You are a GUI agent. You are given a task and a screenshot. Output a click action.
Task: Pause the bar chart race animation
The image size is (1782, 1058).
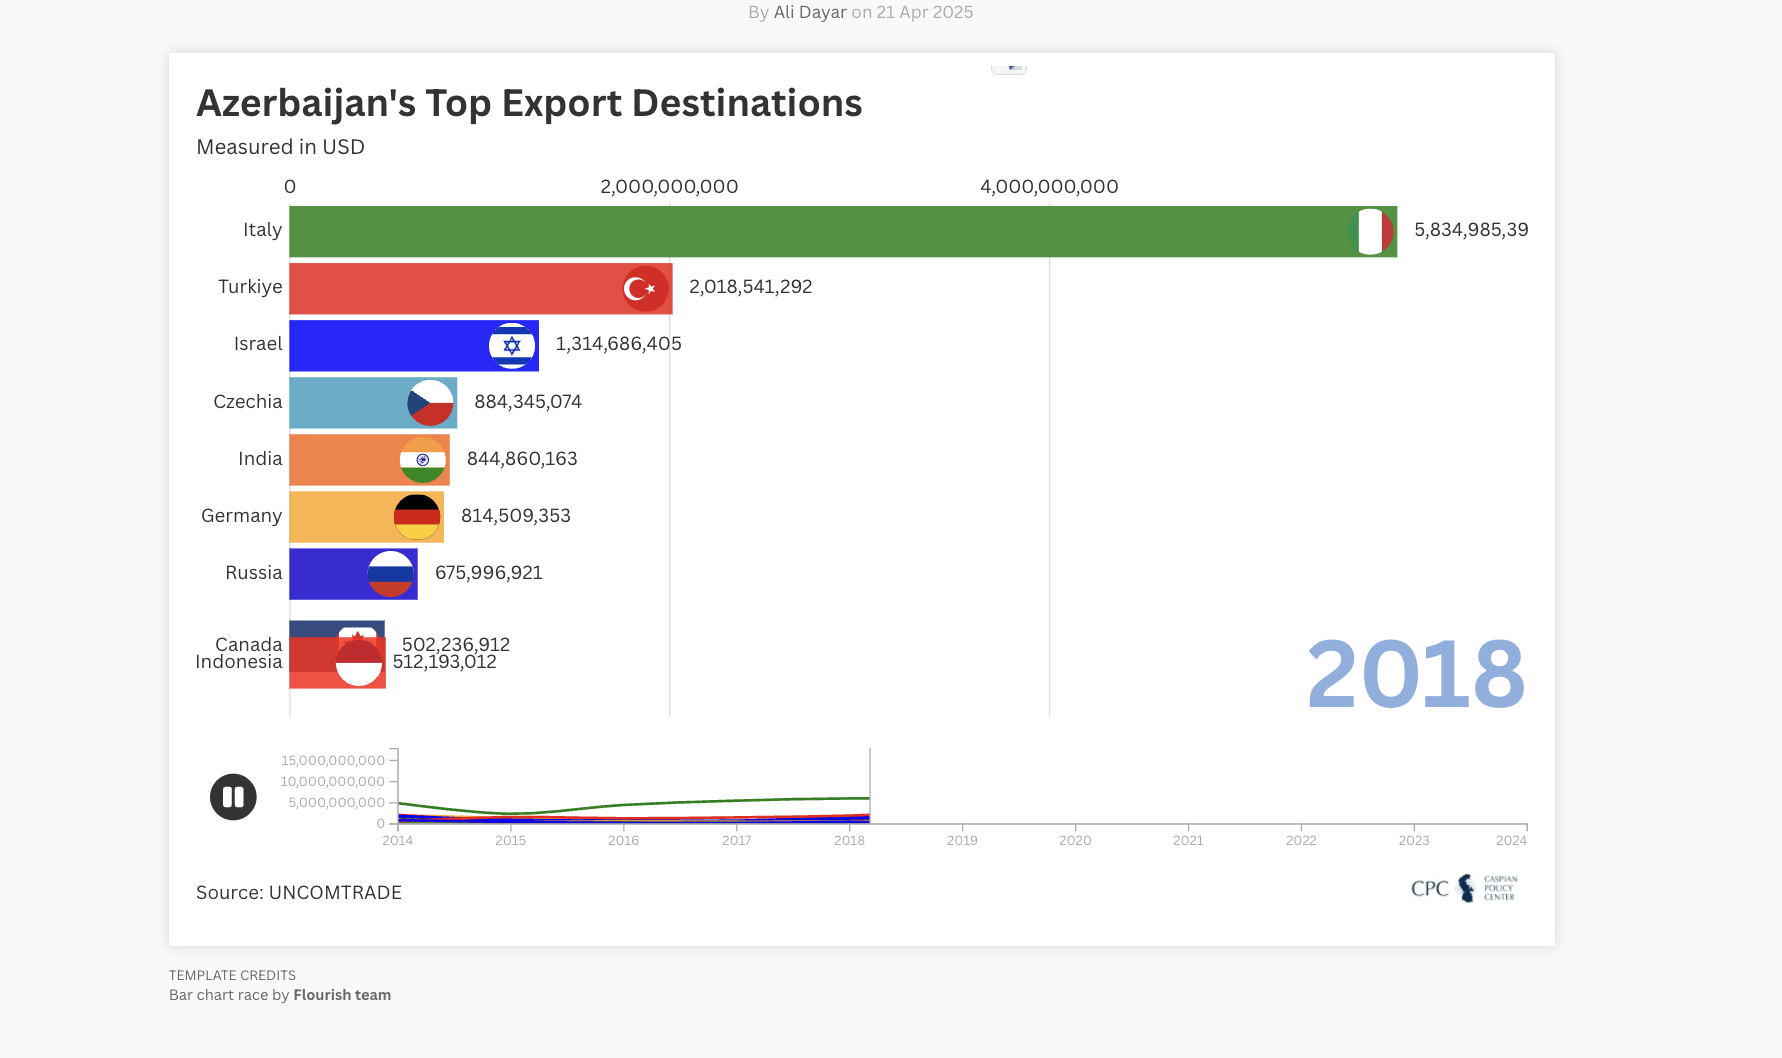233,796
